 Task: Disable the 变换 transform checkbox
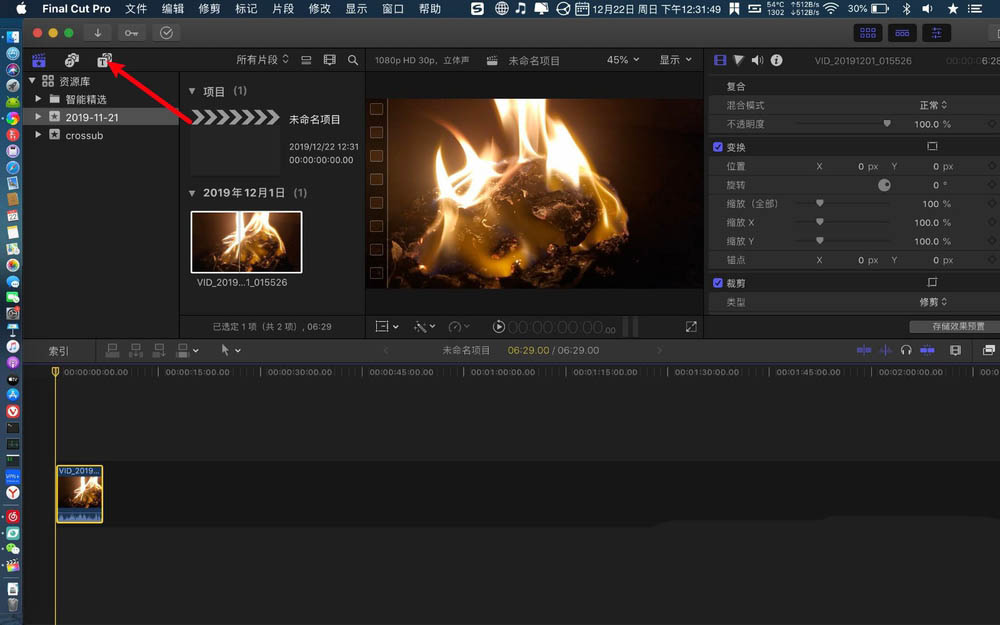click(717, 147)
